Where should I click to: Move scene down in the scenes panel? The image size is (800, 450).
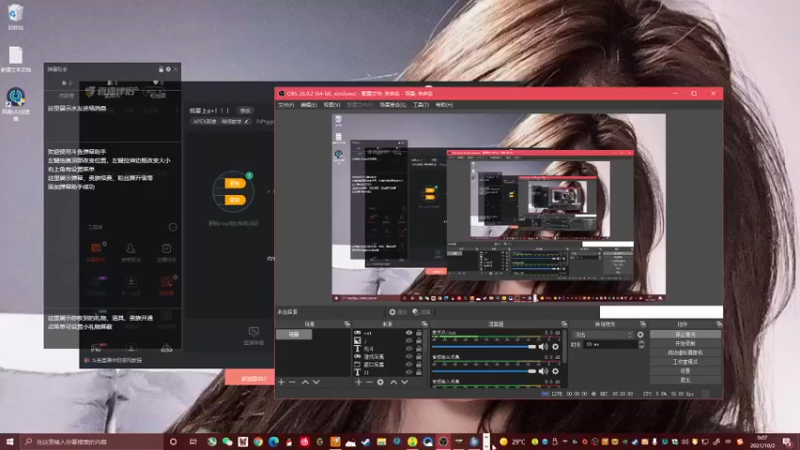click(x=316, y=382)
